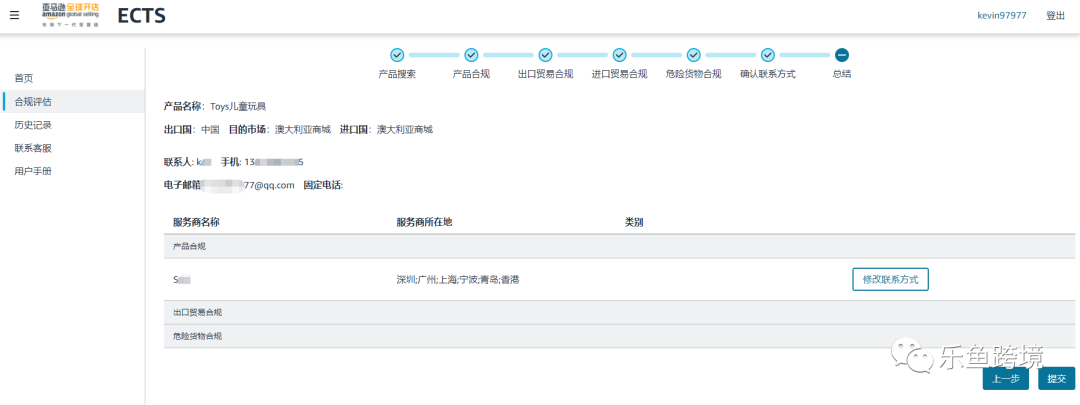Click the 确认联系方式 step checkmark icon

[767, 55]
